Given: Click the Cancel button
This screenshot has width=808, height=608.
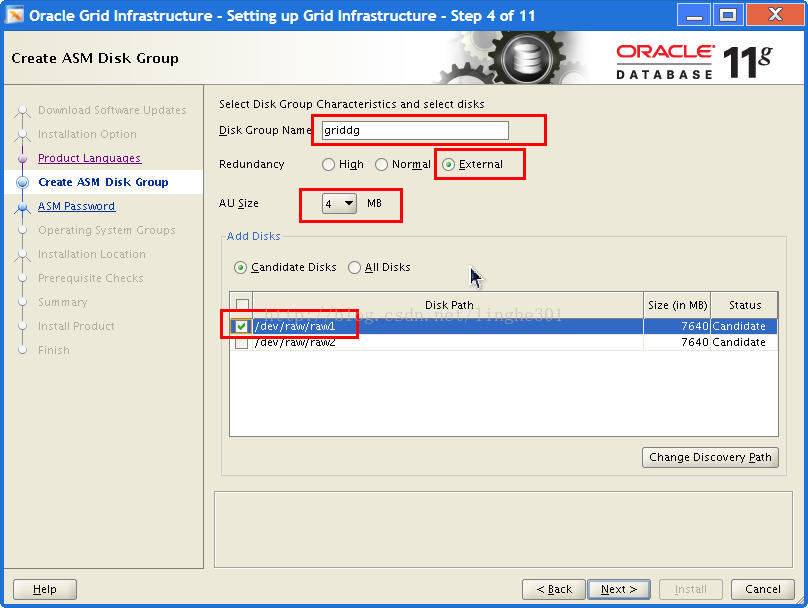Looking at the screenshot, I should (x=763, y=589).
